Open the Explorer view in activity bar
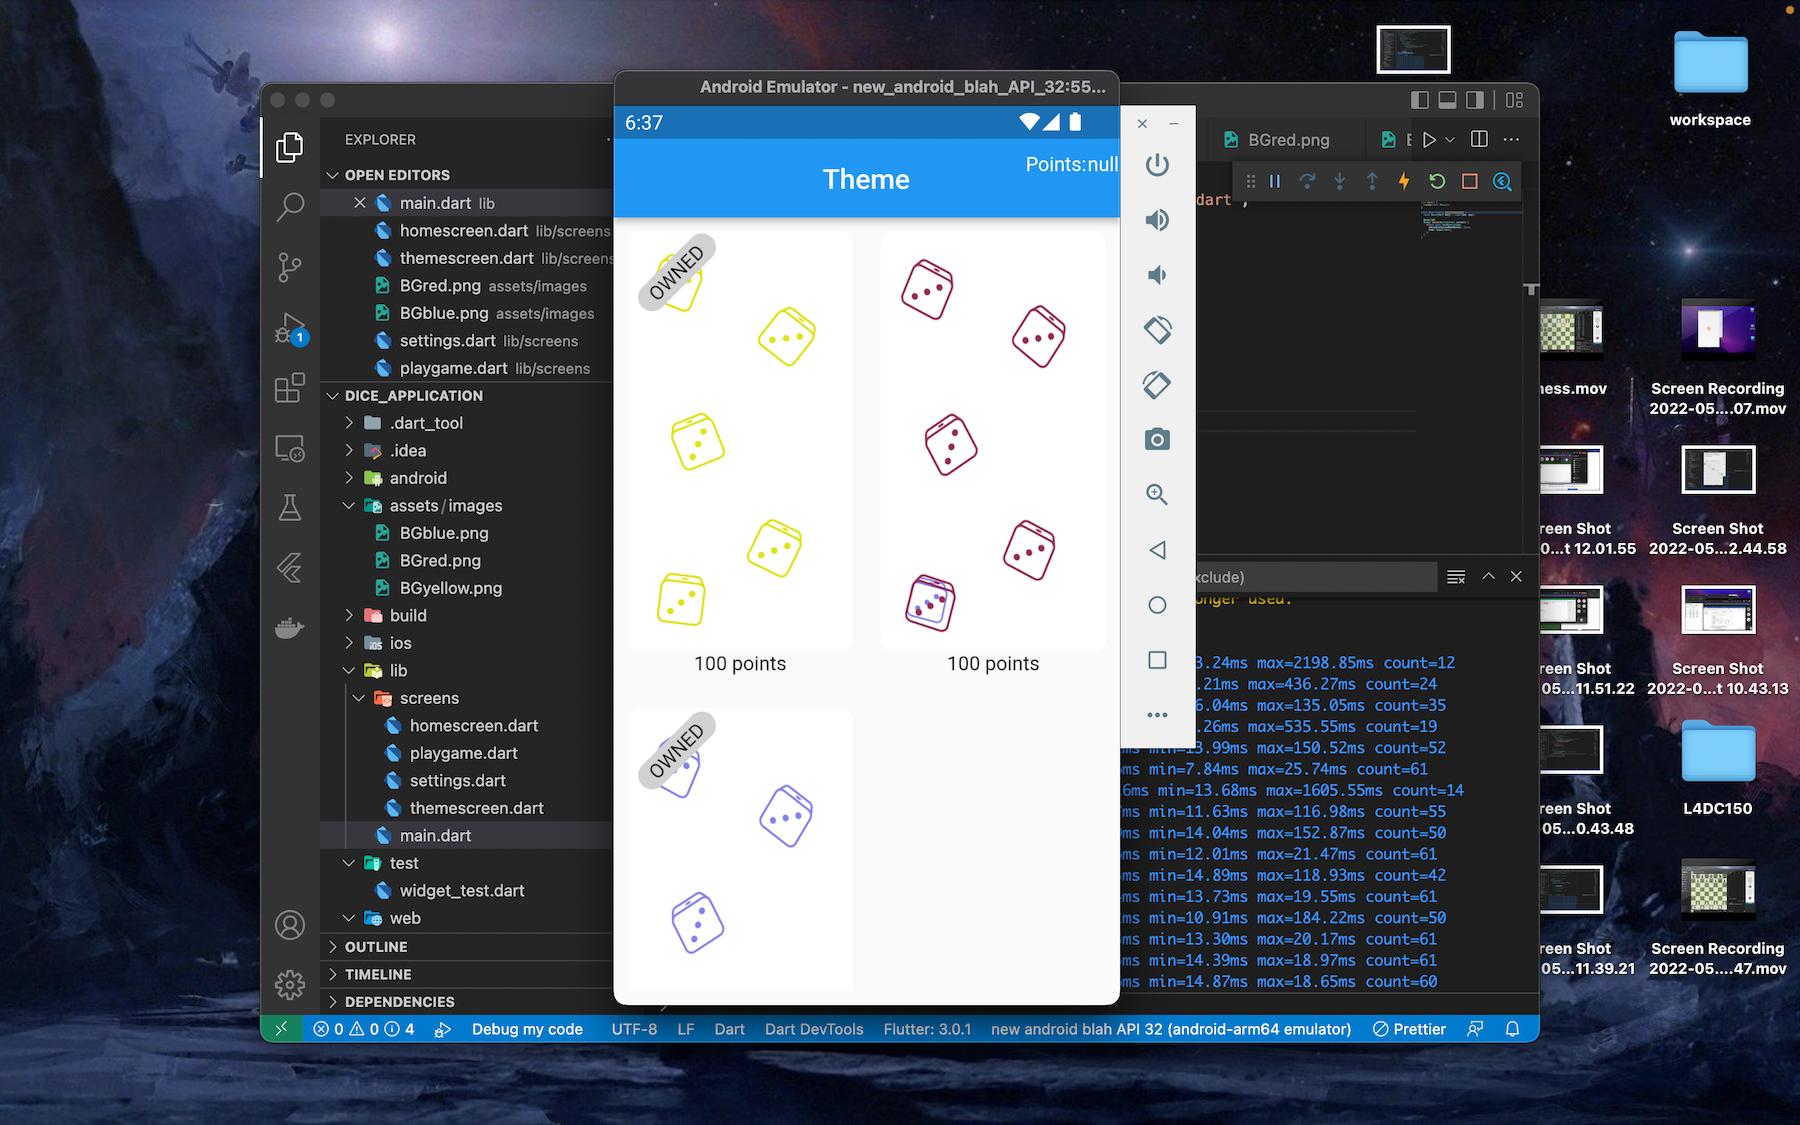Screen dimensions: 1800x1125 tap(290, 147)
